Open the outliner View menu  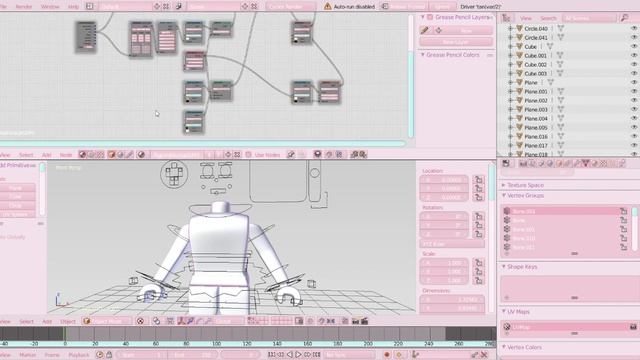click(526, 18)
